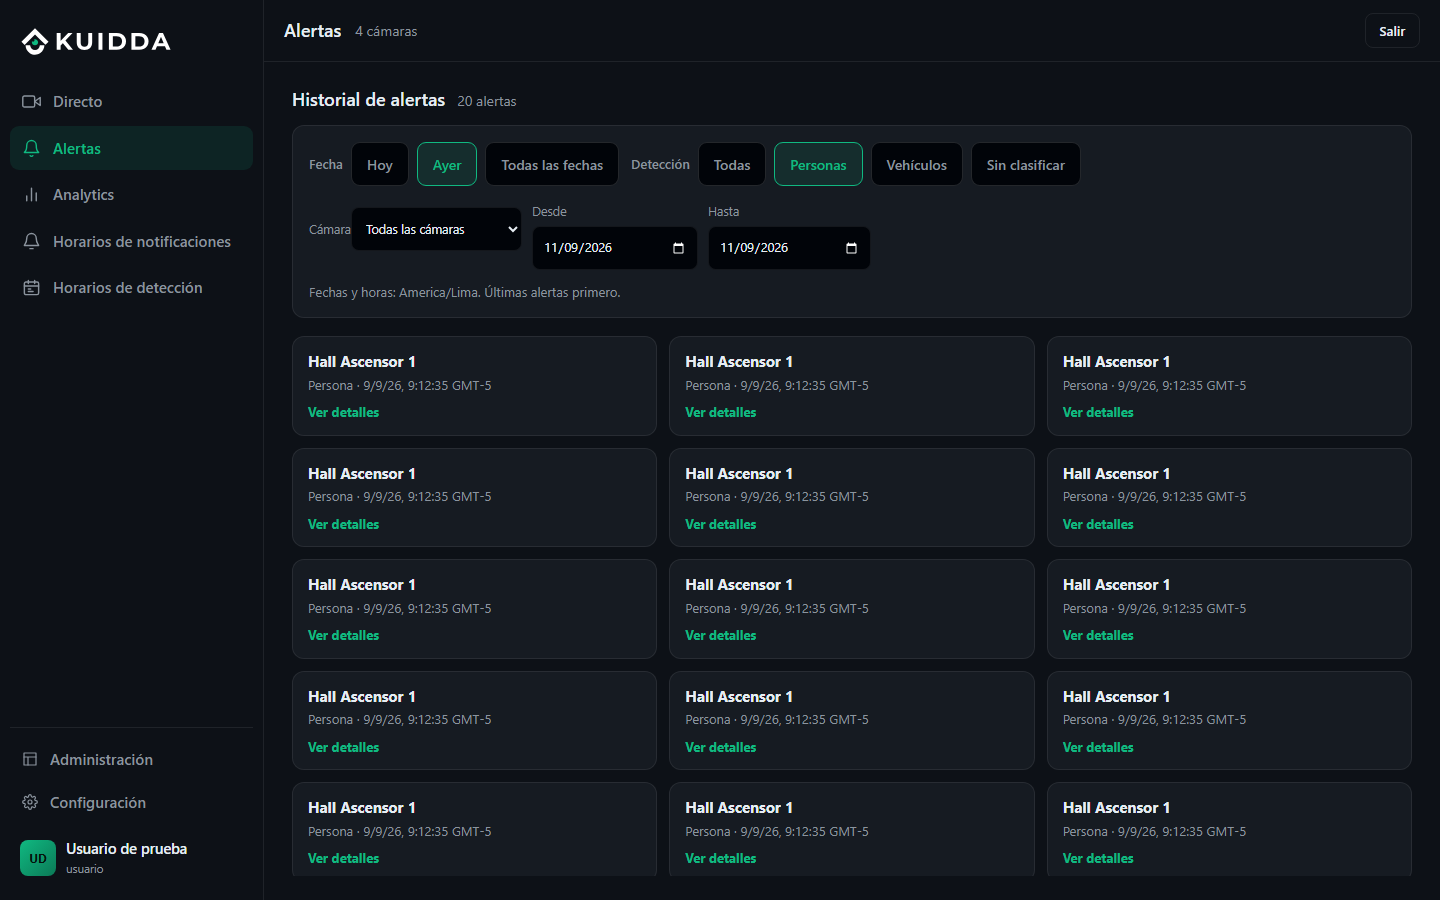Expand the Todas las cámaras dropdown

[x=436, y=229]
